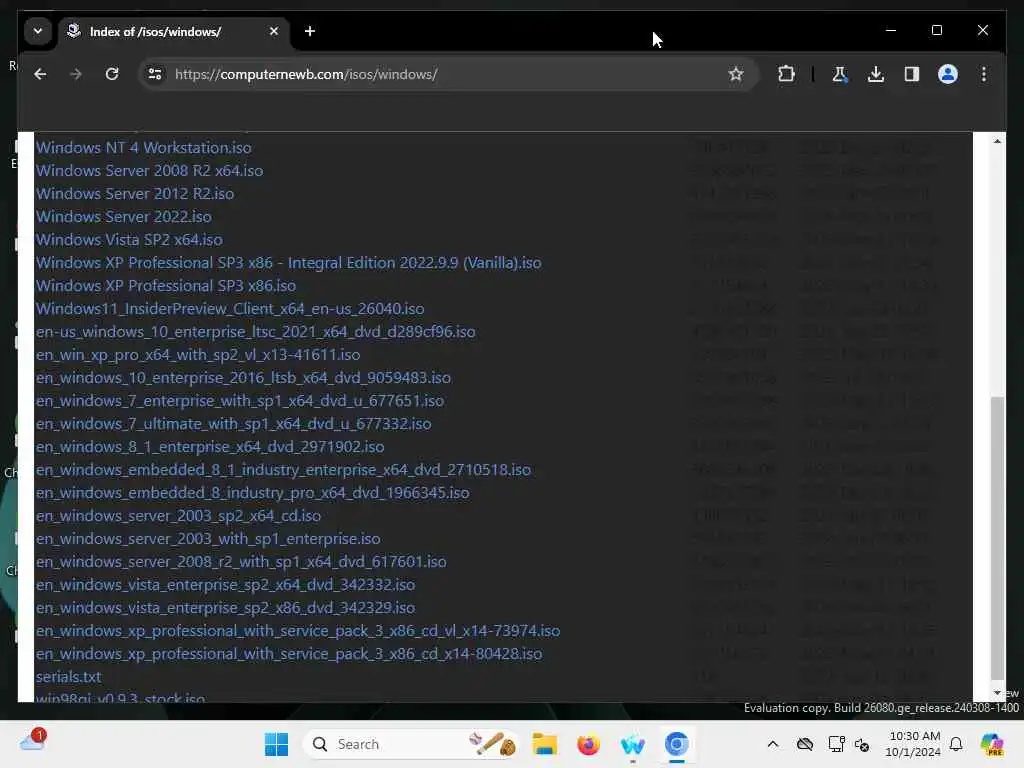This screenshot has height=768, width=1024.
Task: Click the forward navigation arrow
Action: (x=76, y=74)
